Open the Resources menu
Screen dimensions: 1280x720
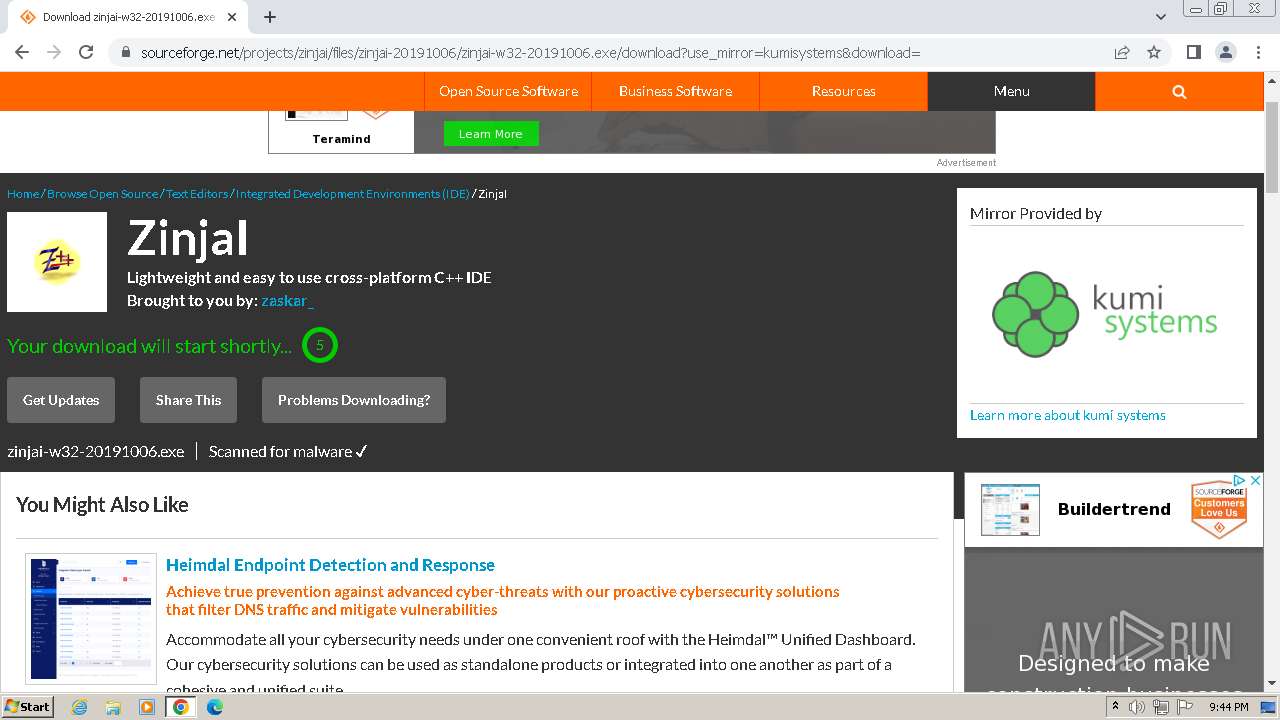[843, 91]
